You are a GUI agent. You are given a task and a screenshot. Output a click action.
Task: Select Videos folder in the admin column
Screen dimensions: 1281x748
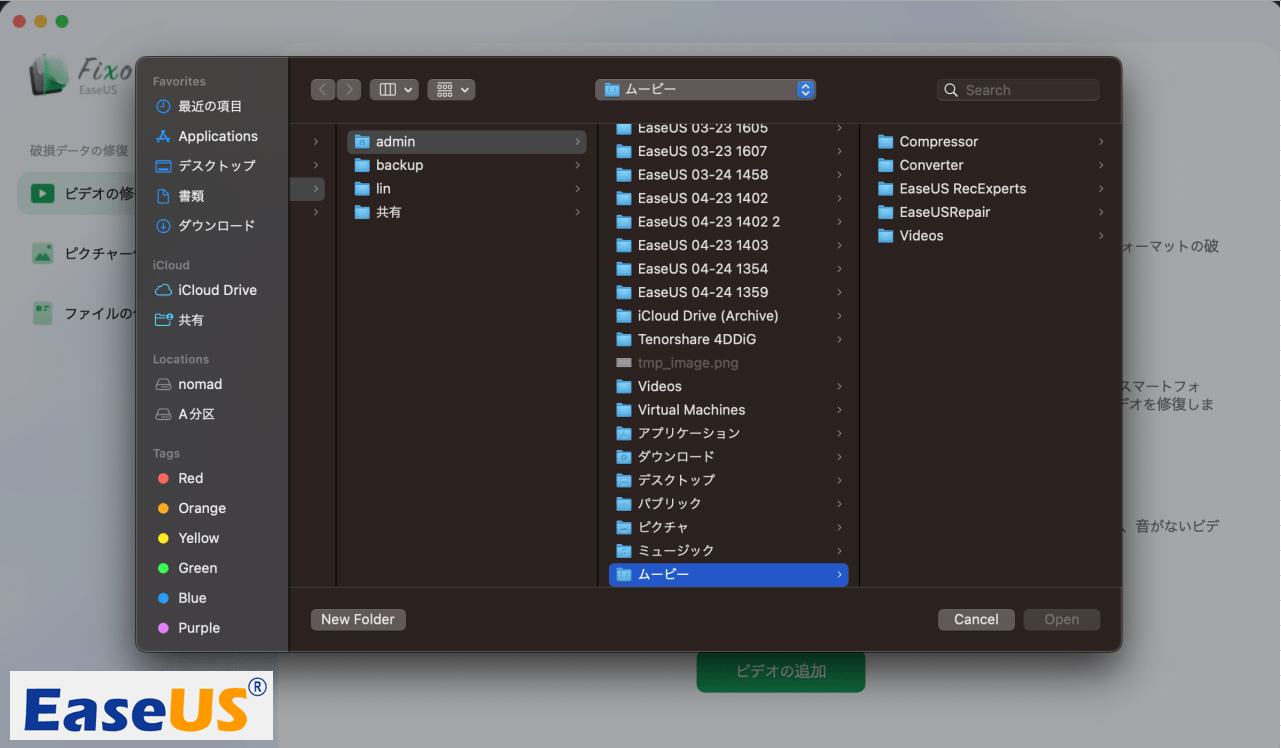[728, 386]
